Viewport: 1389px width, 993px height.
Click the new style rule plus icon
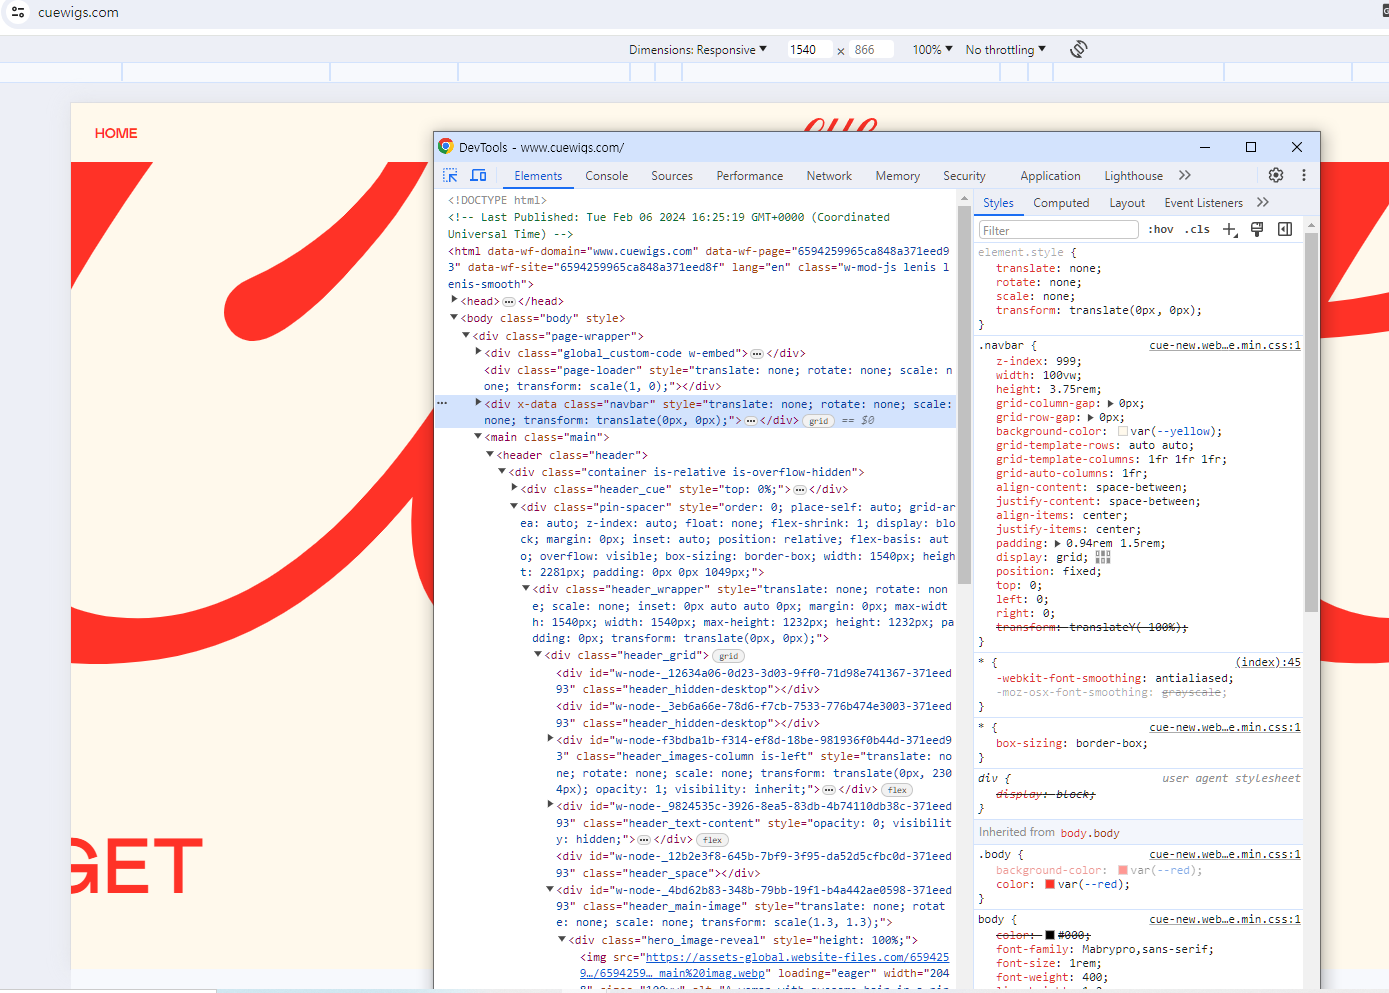pos(1230,230)
